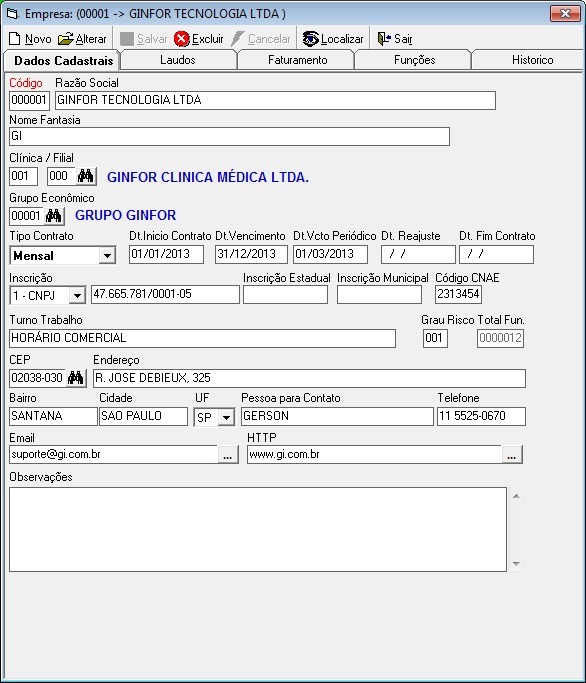Image resolution: width=586 pixels, height=683 pixels.
Task: Click the Observações text area
Action: pos(258,529)
